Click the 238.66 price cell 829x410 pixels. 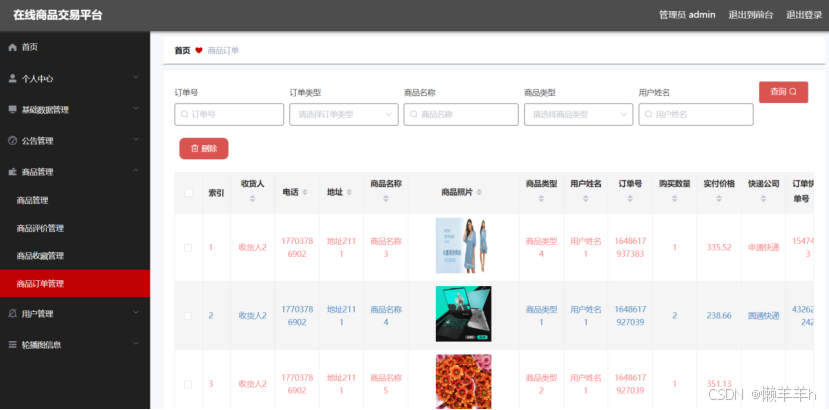(x=719, y=316)
